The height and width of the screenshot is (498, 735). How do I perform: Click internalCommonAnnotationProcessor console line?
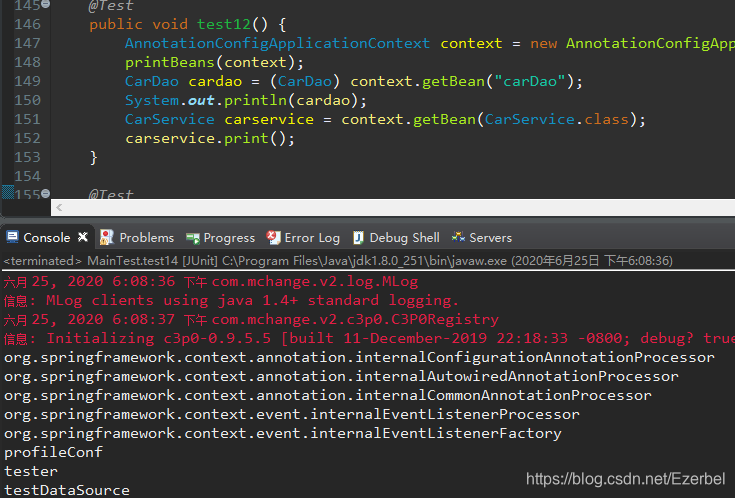pos(328,395)
